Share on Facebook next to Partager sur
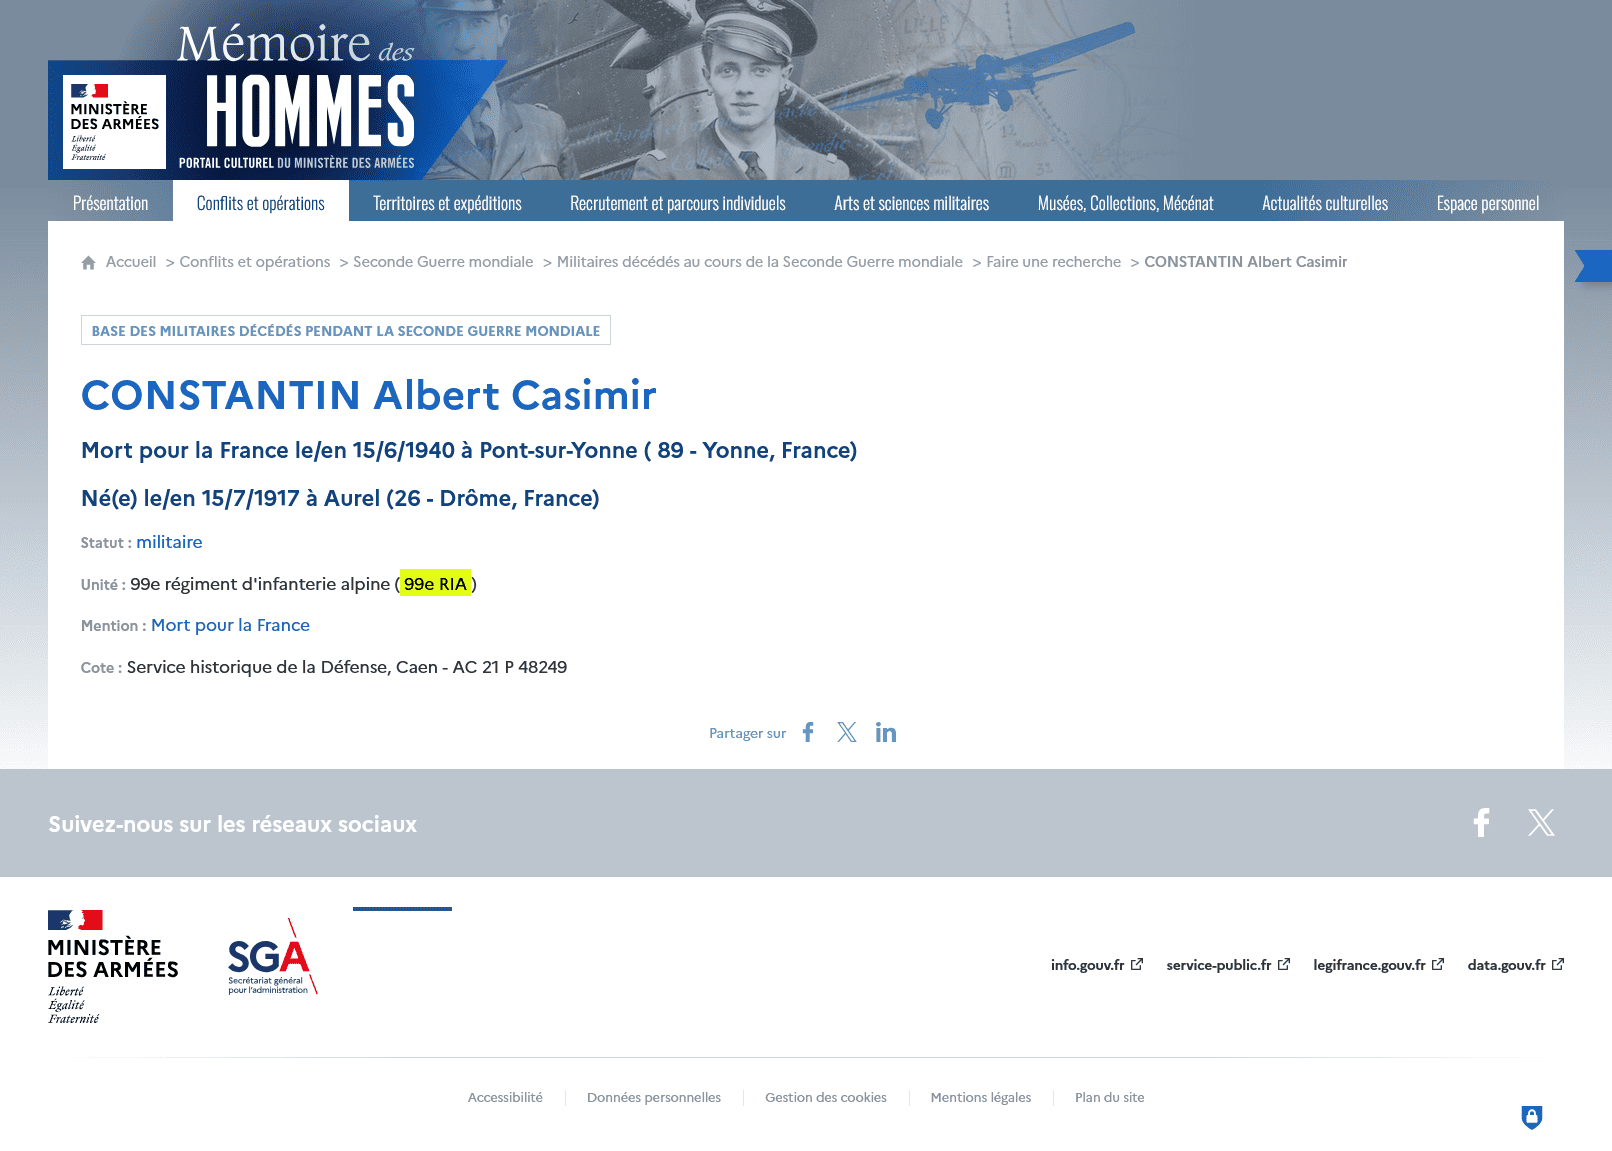The height and width of the screenshot is (1151, 1612). [x=808, y=732]
